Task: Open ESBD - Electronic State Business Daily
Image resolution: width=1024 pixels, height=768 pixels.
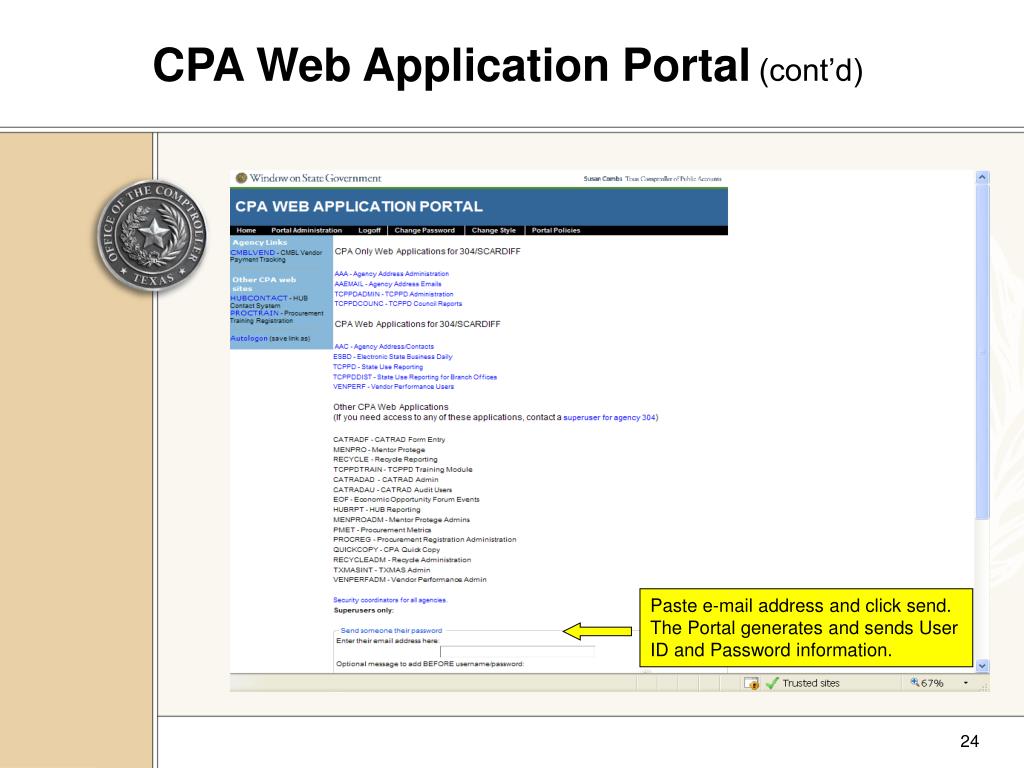Action: pos(392,357)
